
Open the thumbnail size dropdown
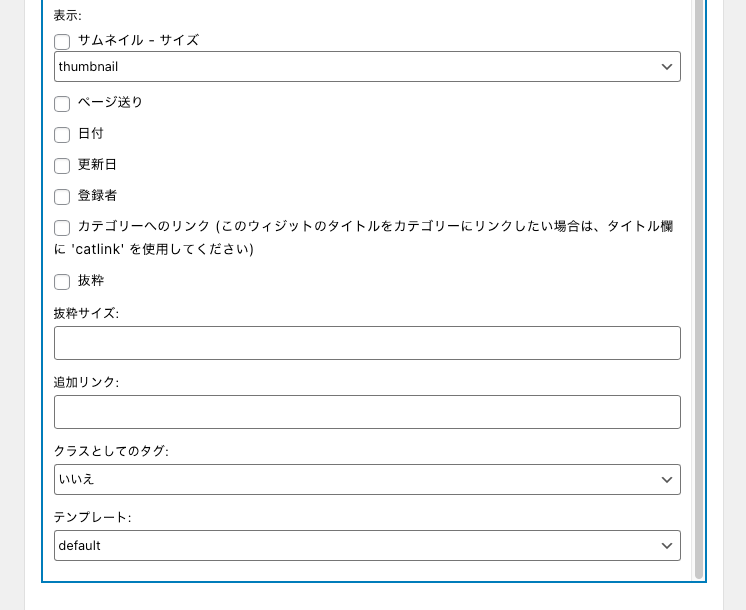tap(366, 67)
